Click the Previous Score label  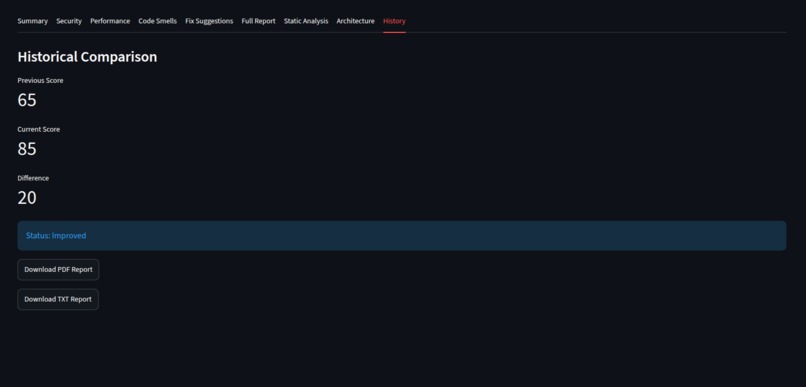(x=40, y=81)
